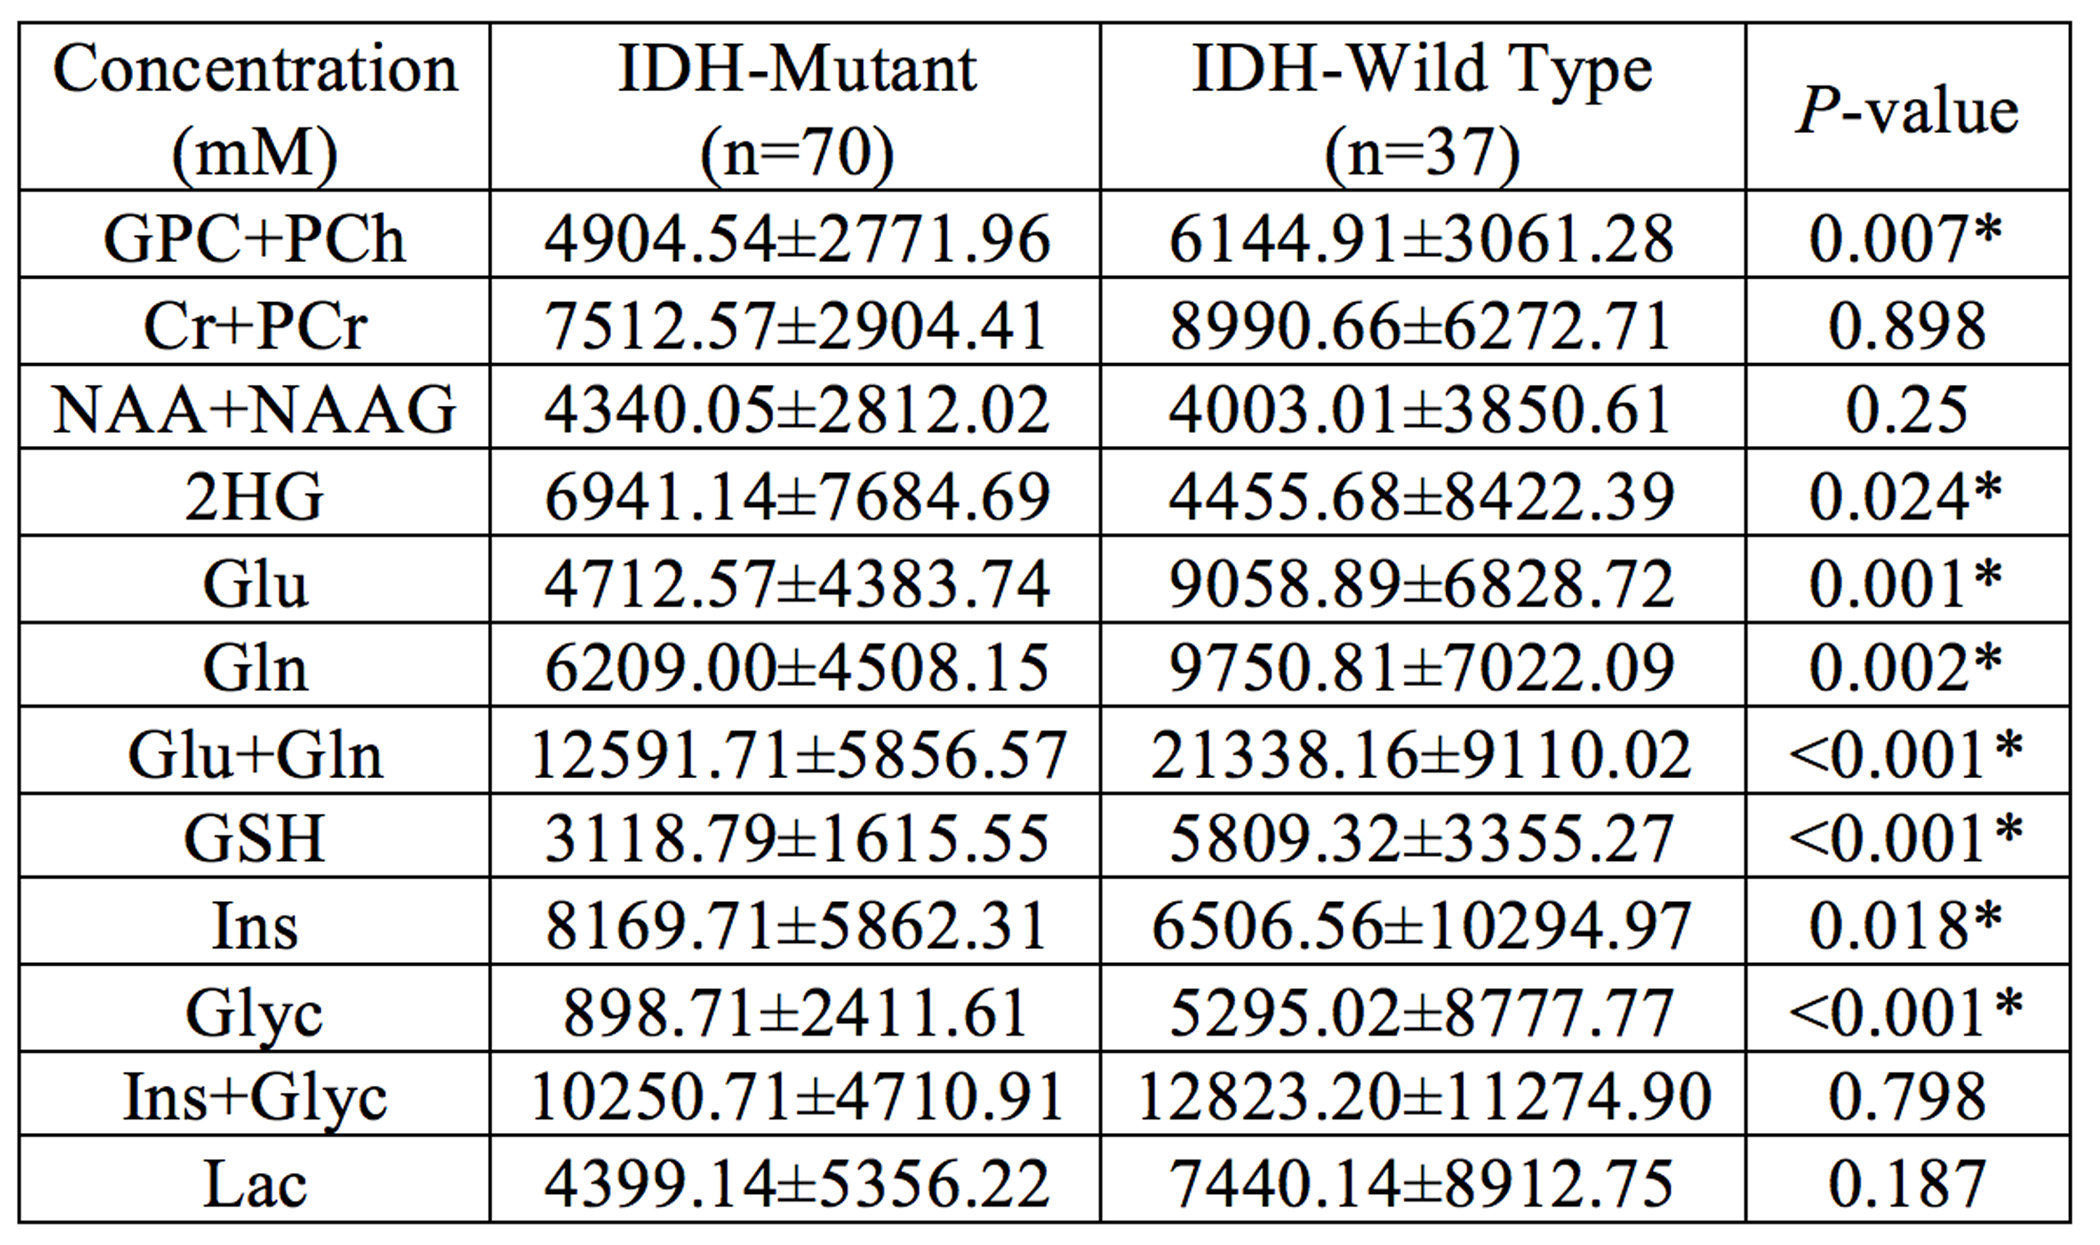Select the value 6941.14±7684.69
2100x1245 pixels.
click(796, 496)
